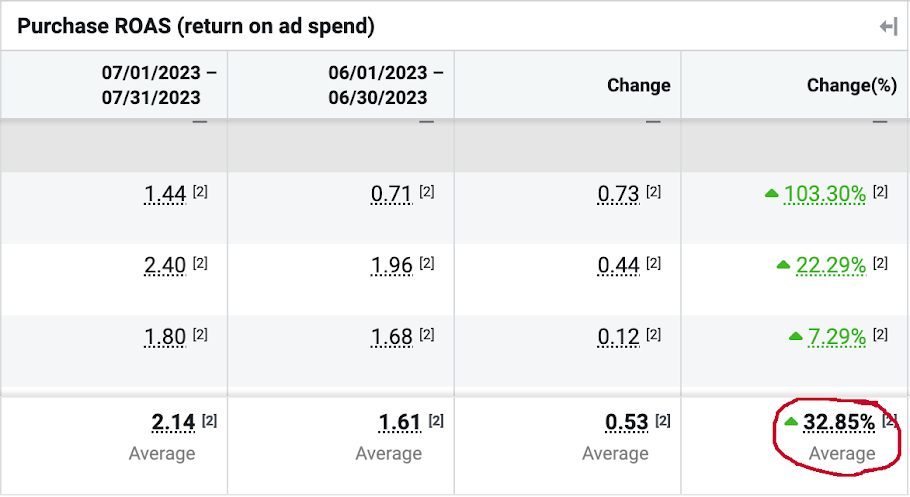Click the green up arrow beside 103.30%

771,194
